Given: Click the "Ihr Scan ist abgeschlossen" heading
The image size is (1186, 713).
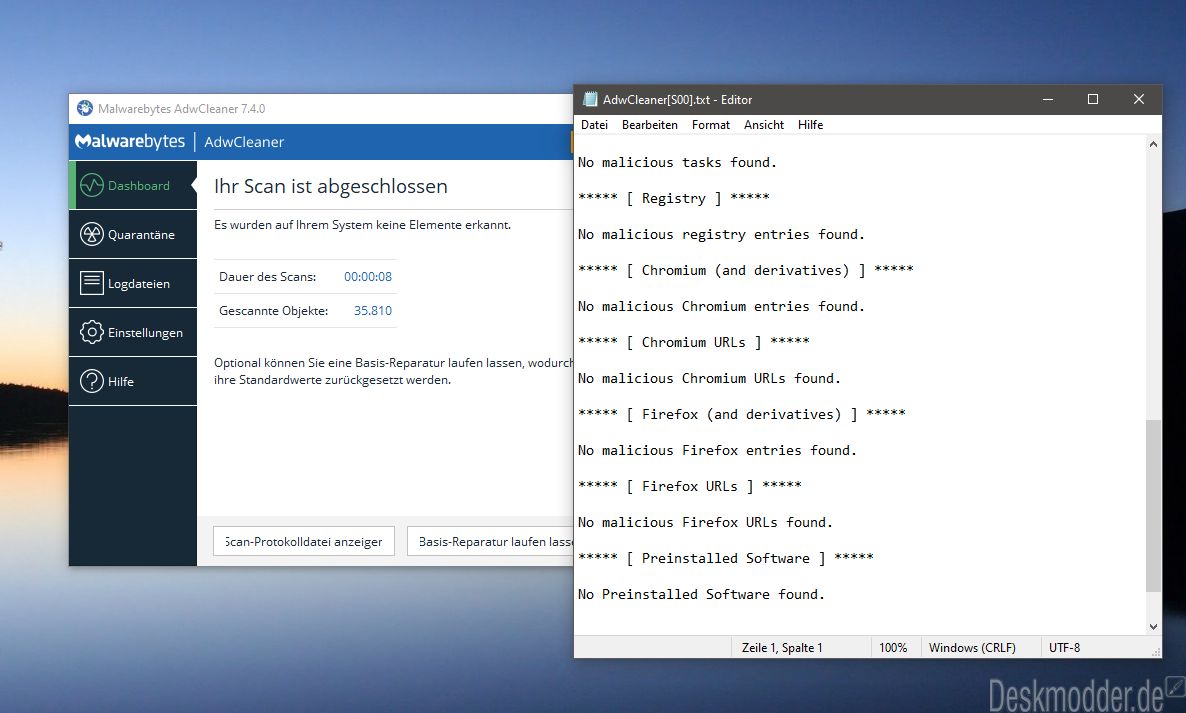Looking at the screenshot, I should [331, 186].
